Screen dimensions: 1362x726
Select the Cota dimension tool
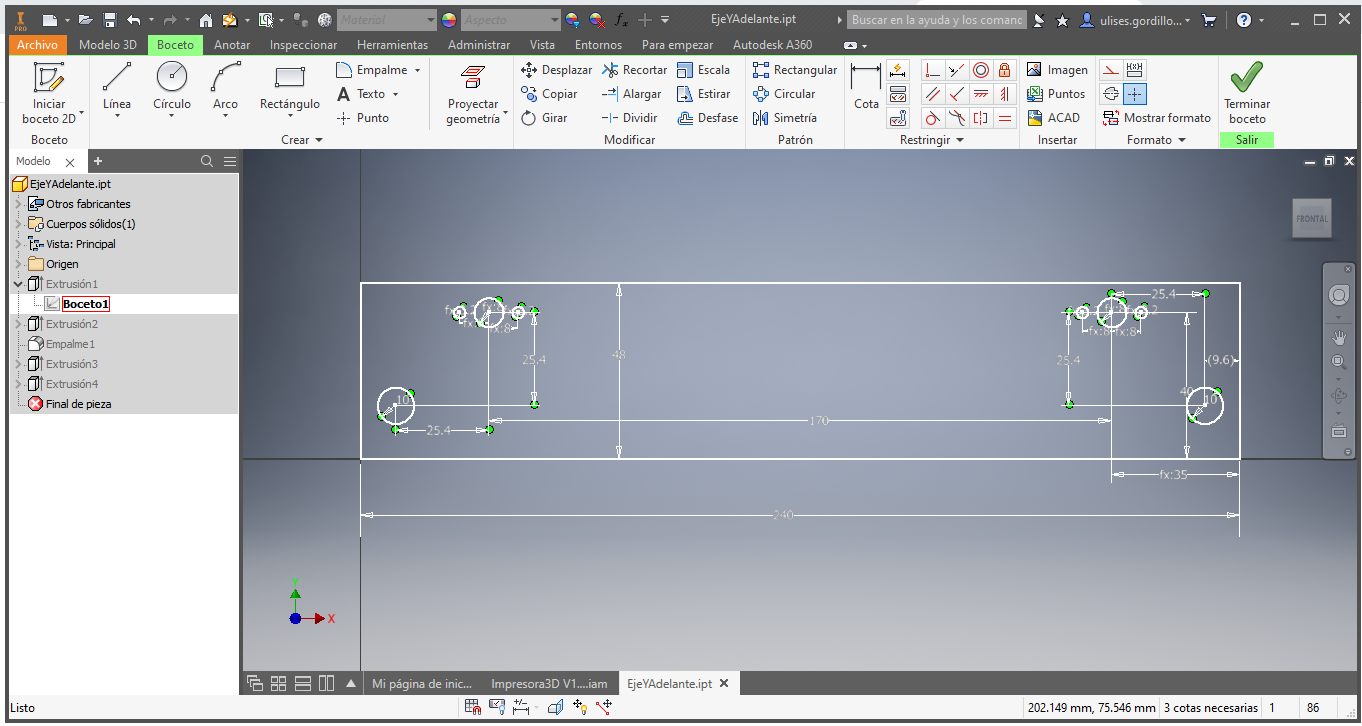pyautogui.click(x=866, y=86)
